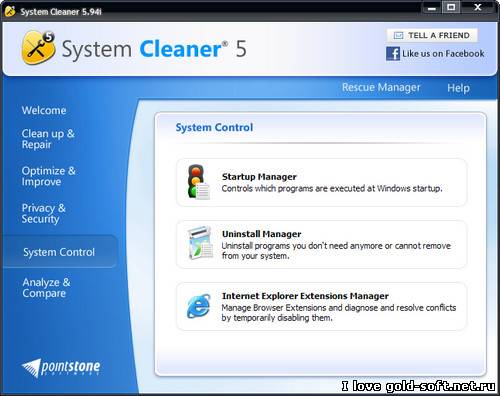
Task: Click the Startup Manager traffic light icon
Action: coord(199,182)
